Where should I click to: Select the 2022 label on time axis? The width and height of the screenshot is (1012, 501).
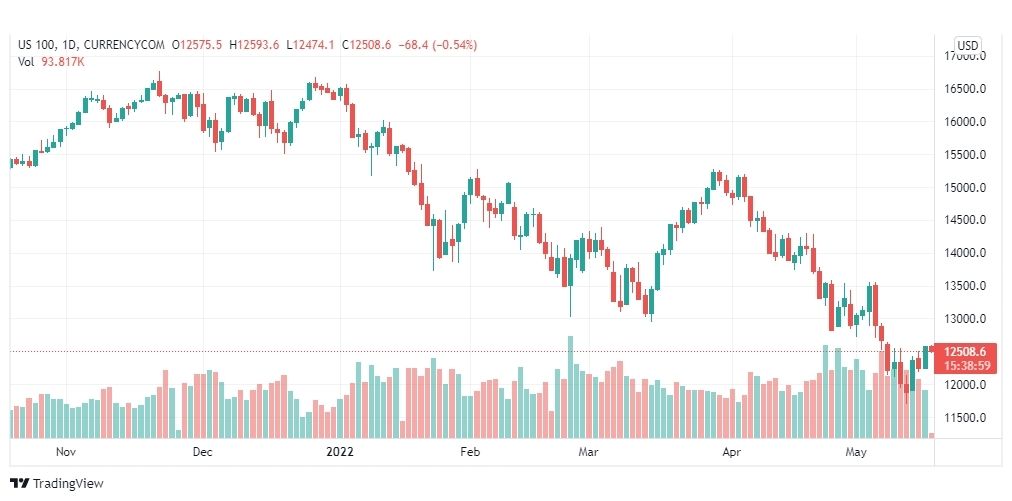tap(339, 452)
